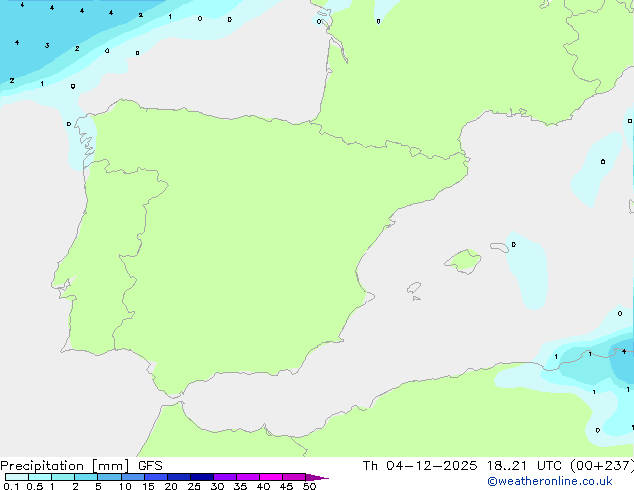634x490 pixels.
Task: Click the 10 to 15 mm legend swatch
Action: point(133,477)
